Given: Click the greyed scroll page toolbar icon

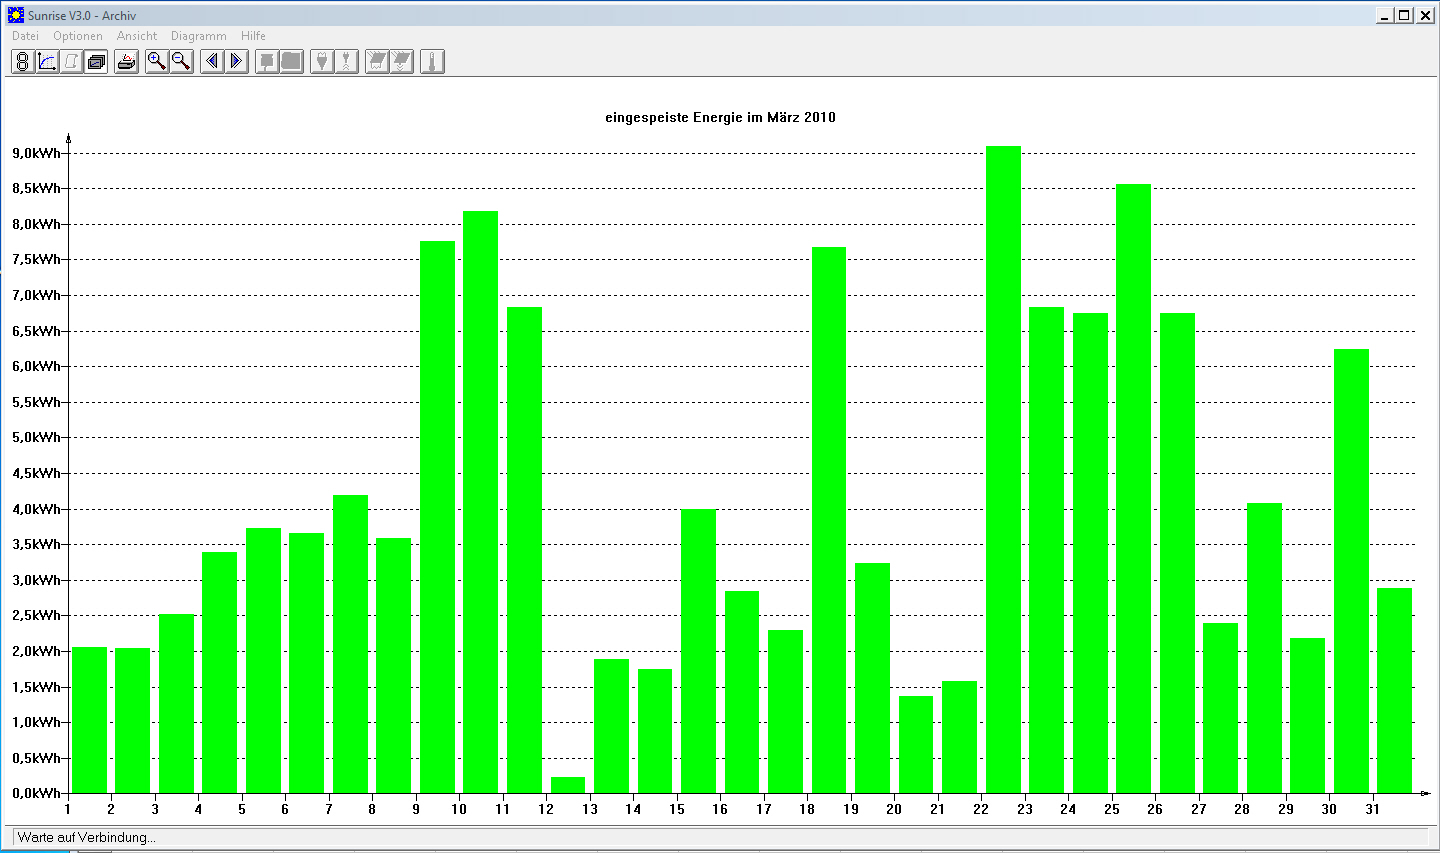Looking at the screenshot, I should [71, 62].
